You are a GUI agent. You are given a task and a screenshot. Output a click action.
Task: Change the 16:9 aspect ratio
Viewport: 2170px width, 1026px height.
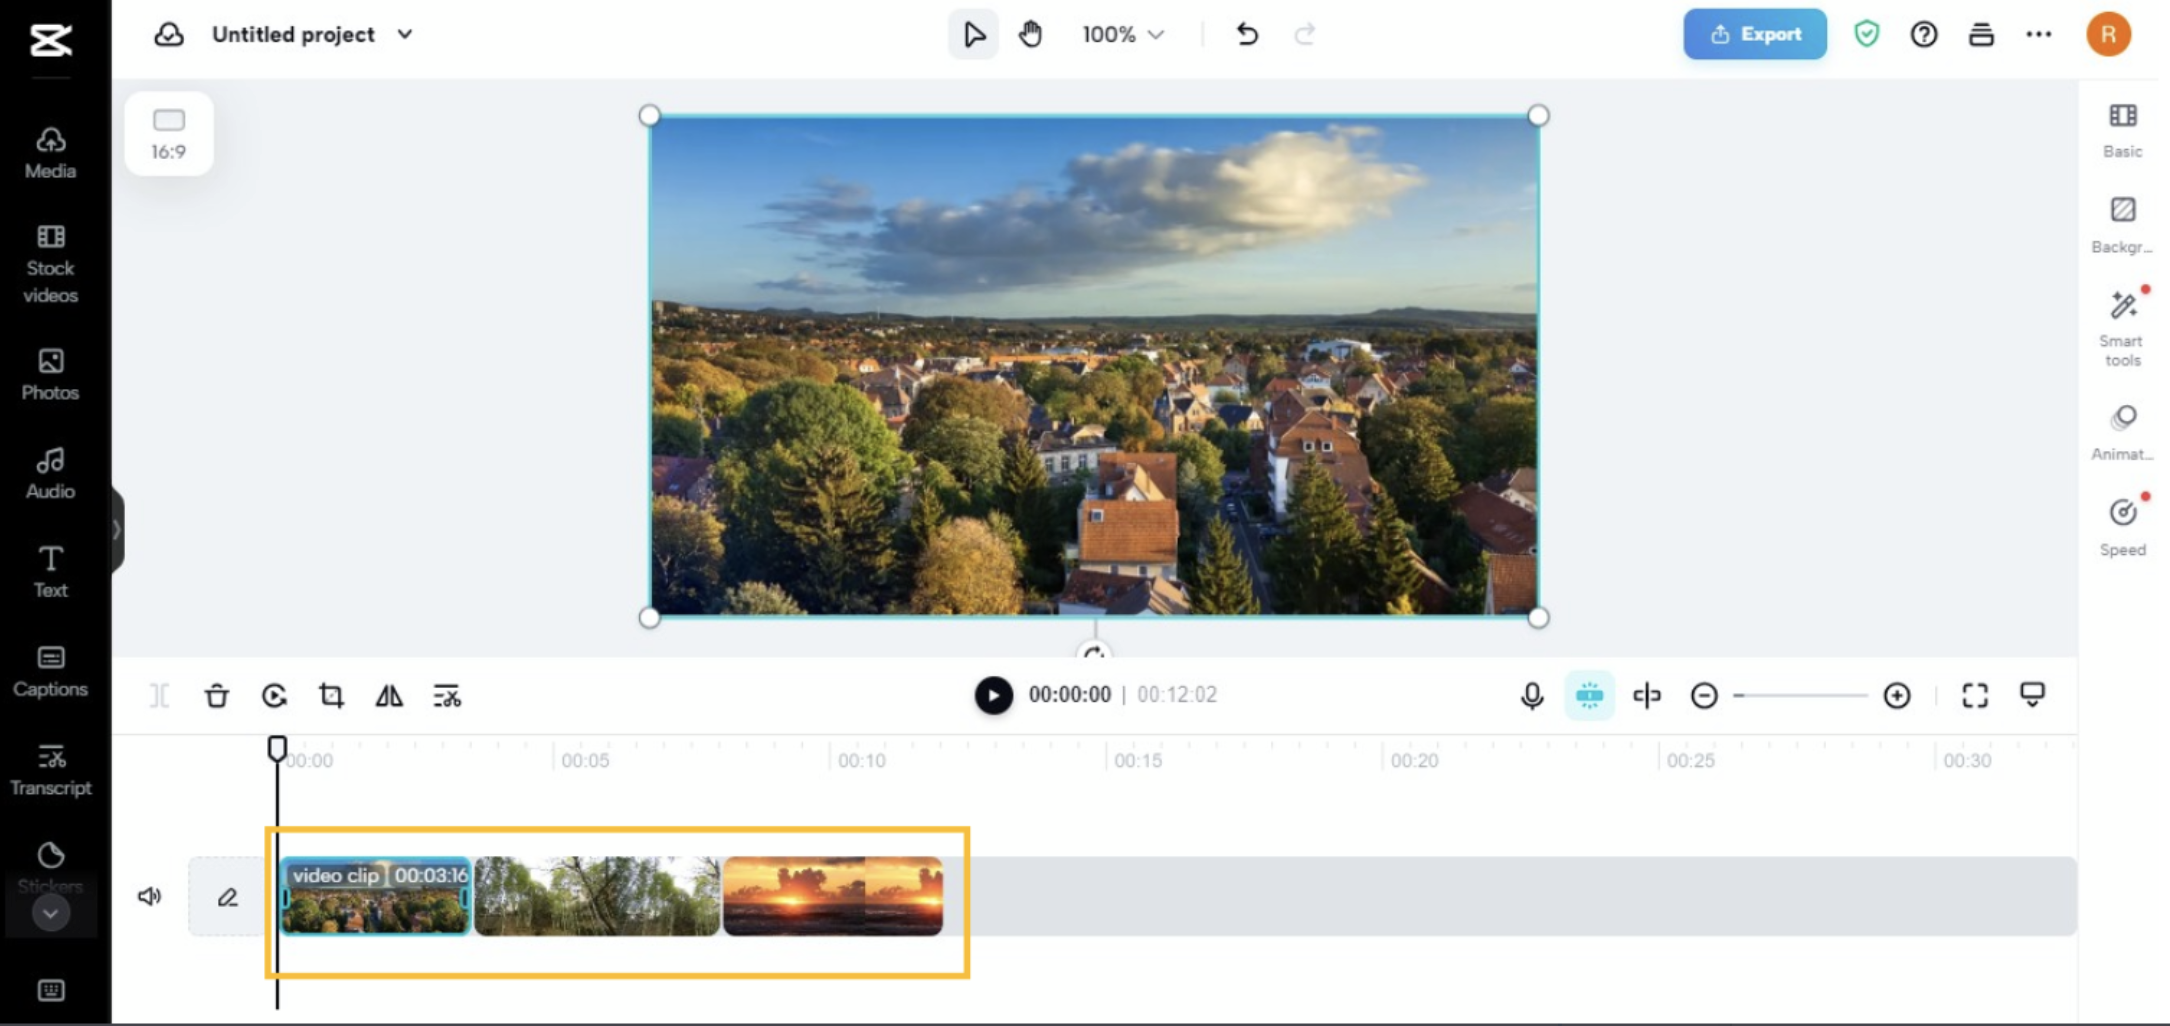pyautogui.click(x=169, y=134)
